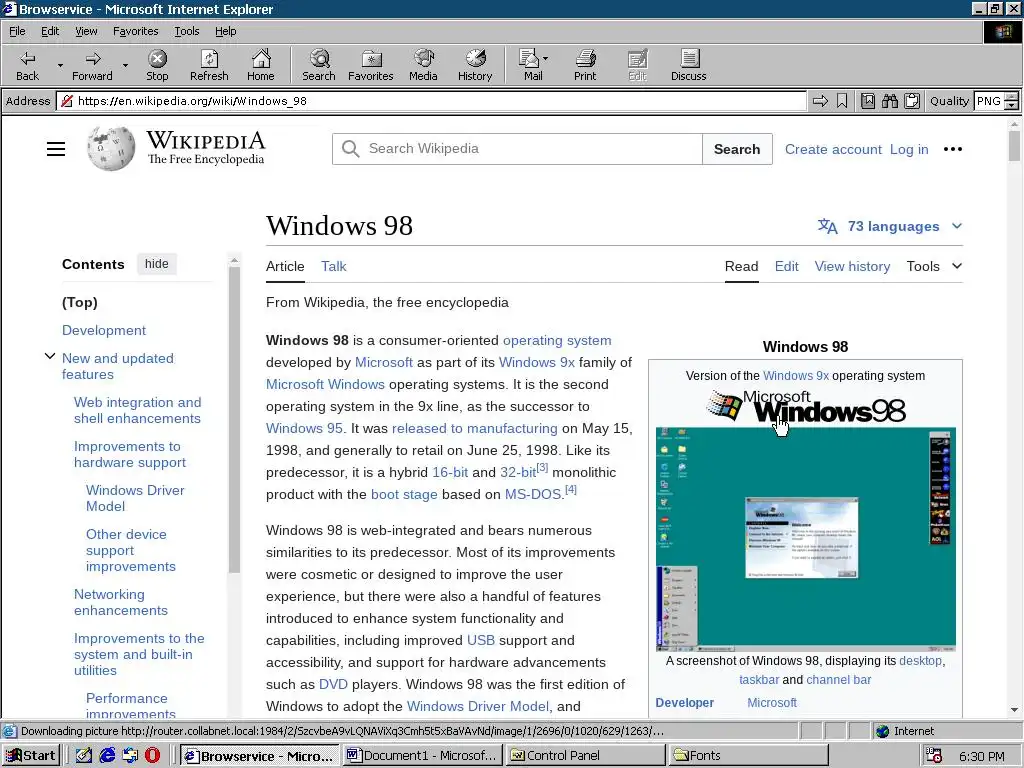Screen dimensions: 1024x768
Task: Click the clipboard icon beside Quality
Action: tap(912, 101)
